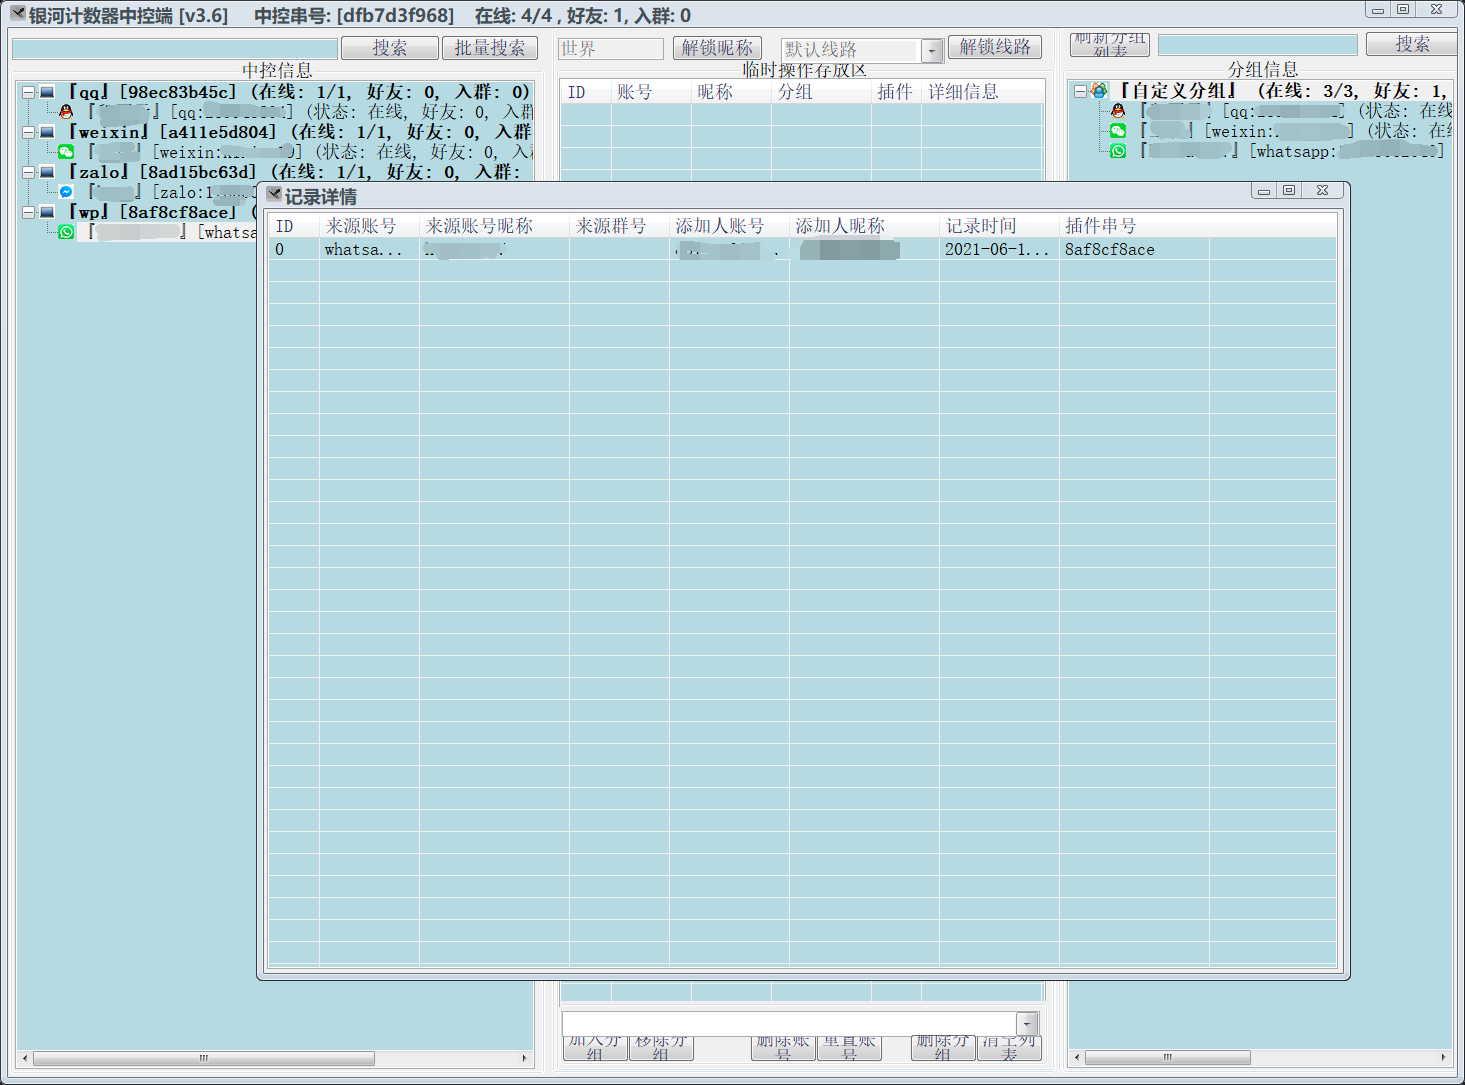Click the 自定义分组 group people icon
The height and width of the screenshot is (1085, 1465).
[x=1099, y=91]
